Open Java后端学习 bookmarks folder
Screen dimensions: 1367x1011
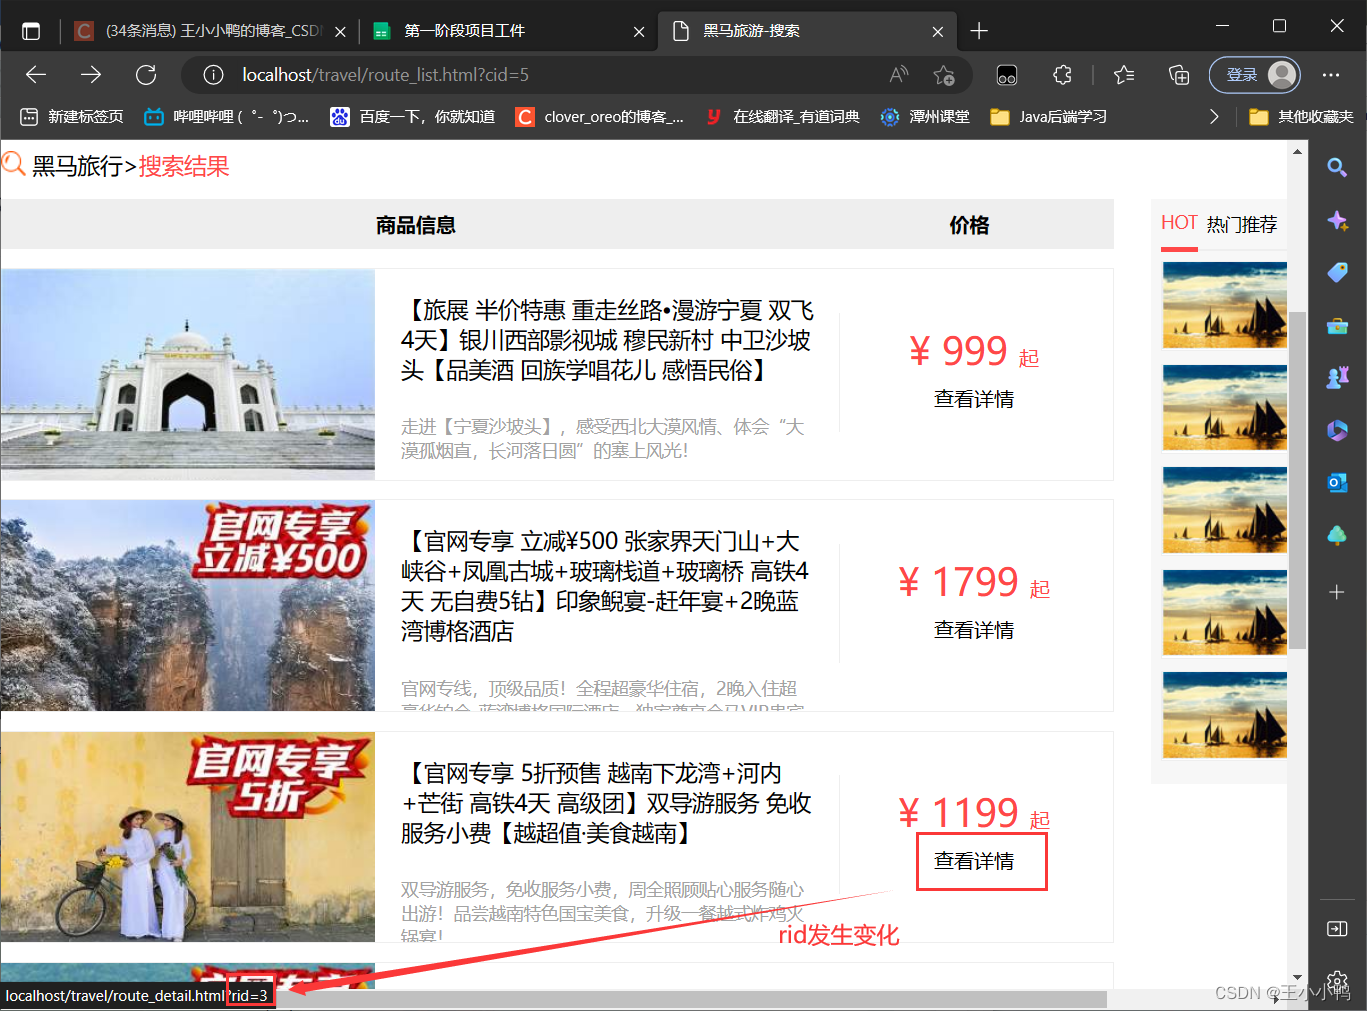click(1048, 117)
